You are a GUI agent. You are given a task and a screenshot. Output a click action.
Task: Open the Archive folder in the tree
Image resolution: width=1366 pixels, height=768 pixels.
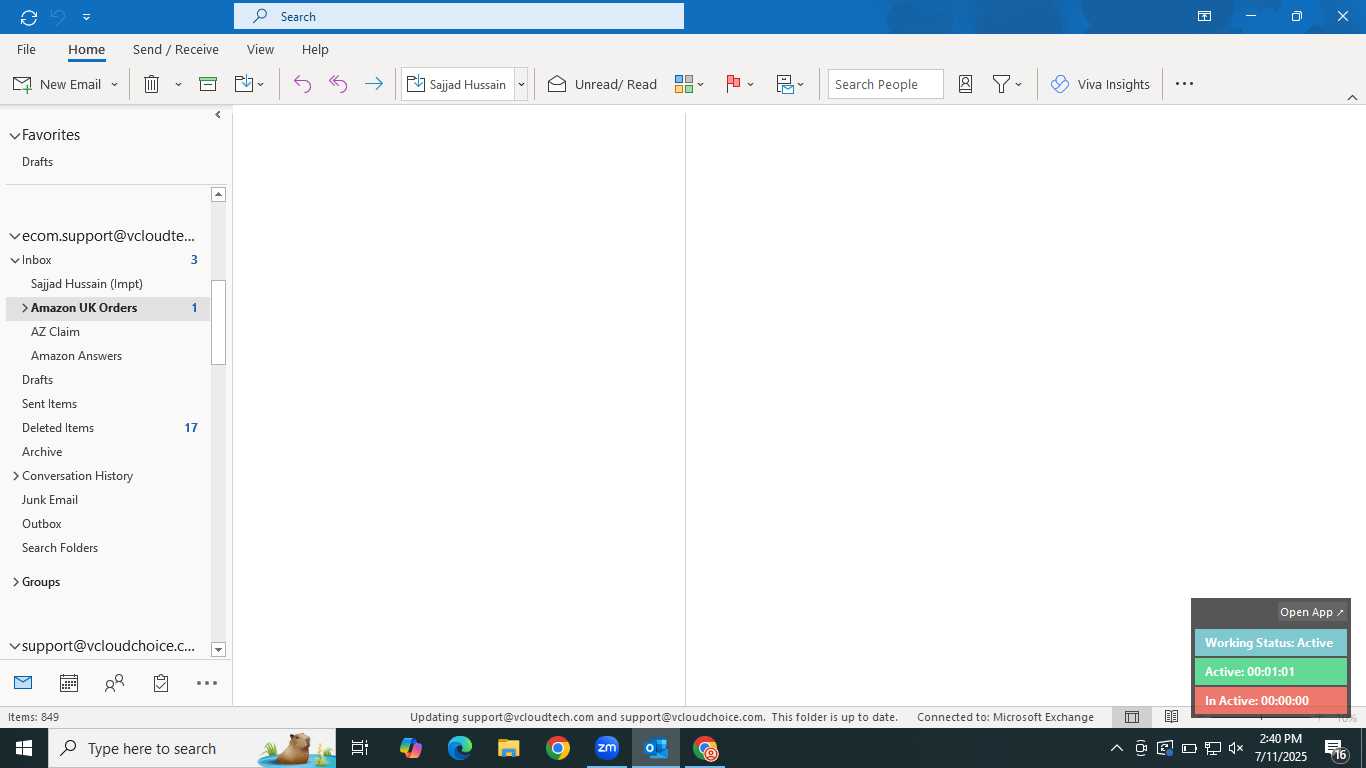[42, 452]
